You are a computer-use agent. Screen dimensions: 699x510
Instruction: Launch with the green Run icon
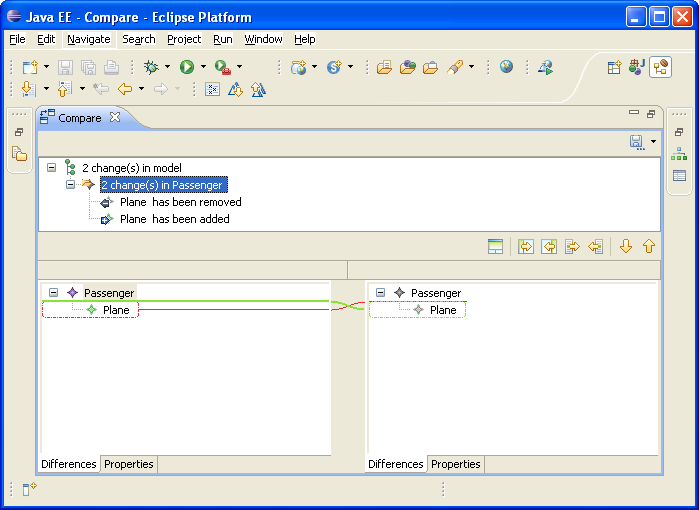click(x=187, y=67)
